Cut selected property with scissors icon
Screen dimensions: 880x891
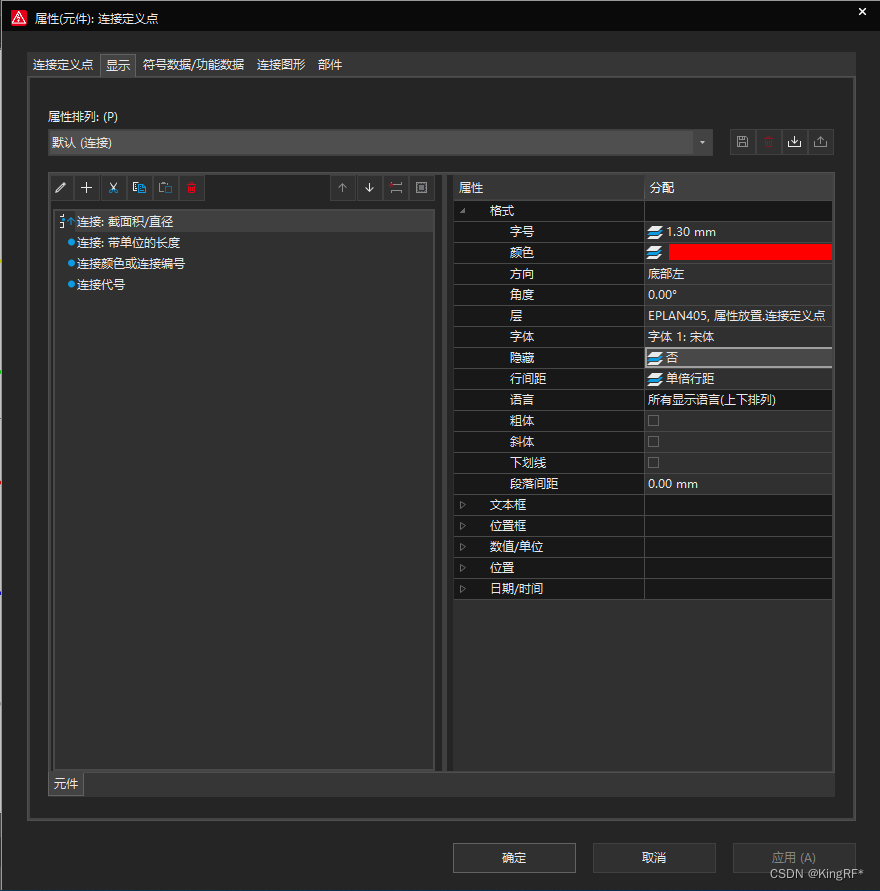point(113,188)
